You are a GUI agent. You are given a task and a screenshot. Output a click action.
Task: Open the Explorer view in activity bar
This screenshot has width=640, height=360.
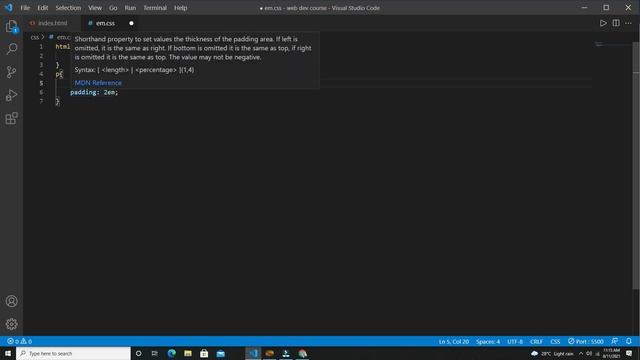(11, 27)
